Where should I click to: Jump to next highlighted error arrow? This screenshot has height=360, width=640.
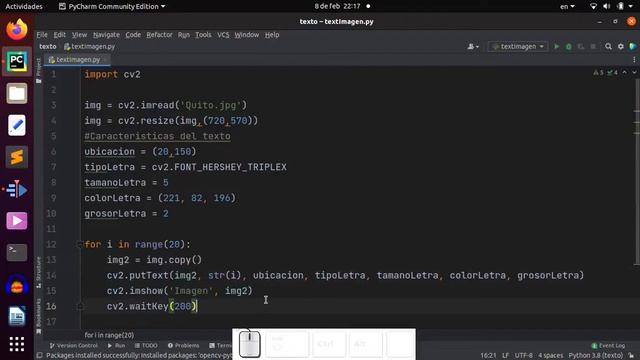coord(634,72)
